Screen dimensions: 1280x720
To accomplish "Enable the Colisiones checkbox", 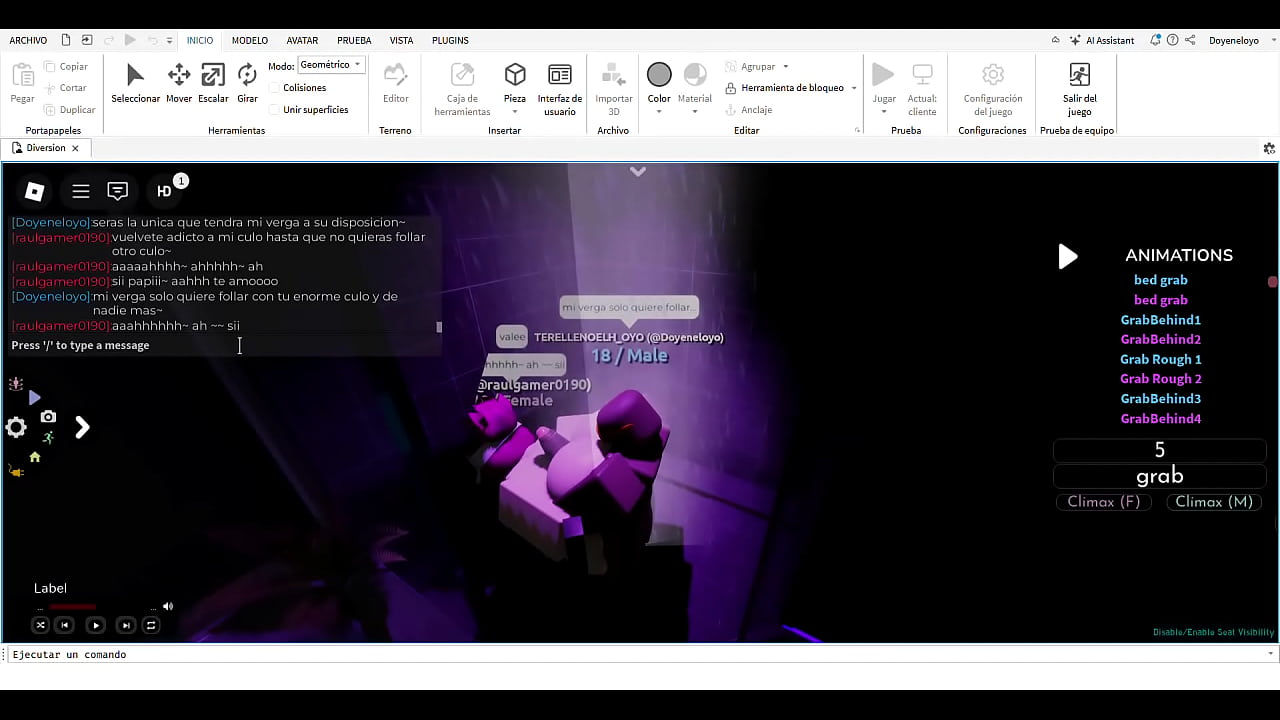I will [x=275, y=88].
